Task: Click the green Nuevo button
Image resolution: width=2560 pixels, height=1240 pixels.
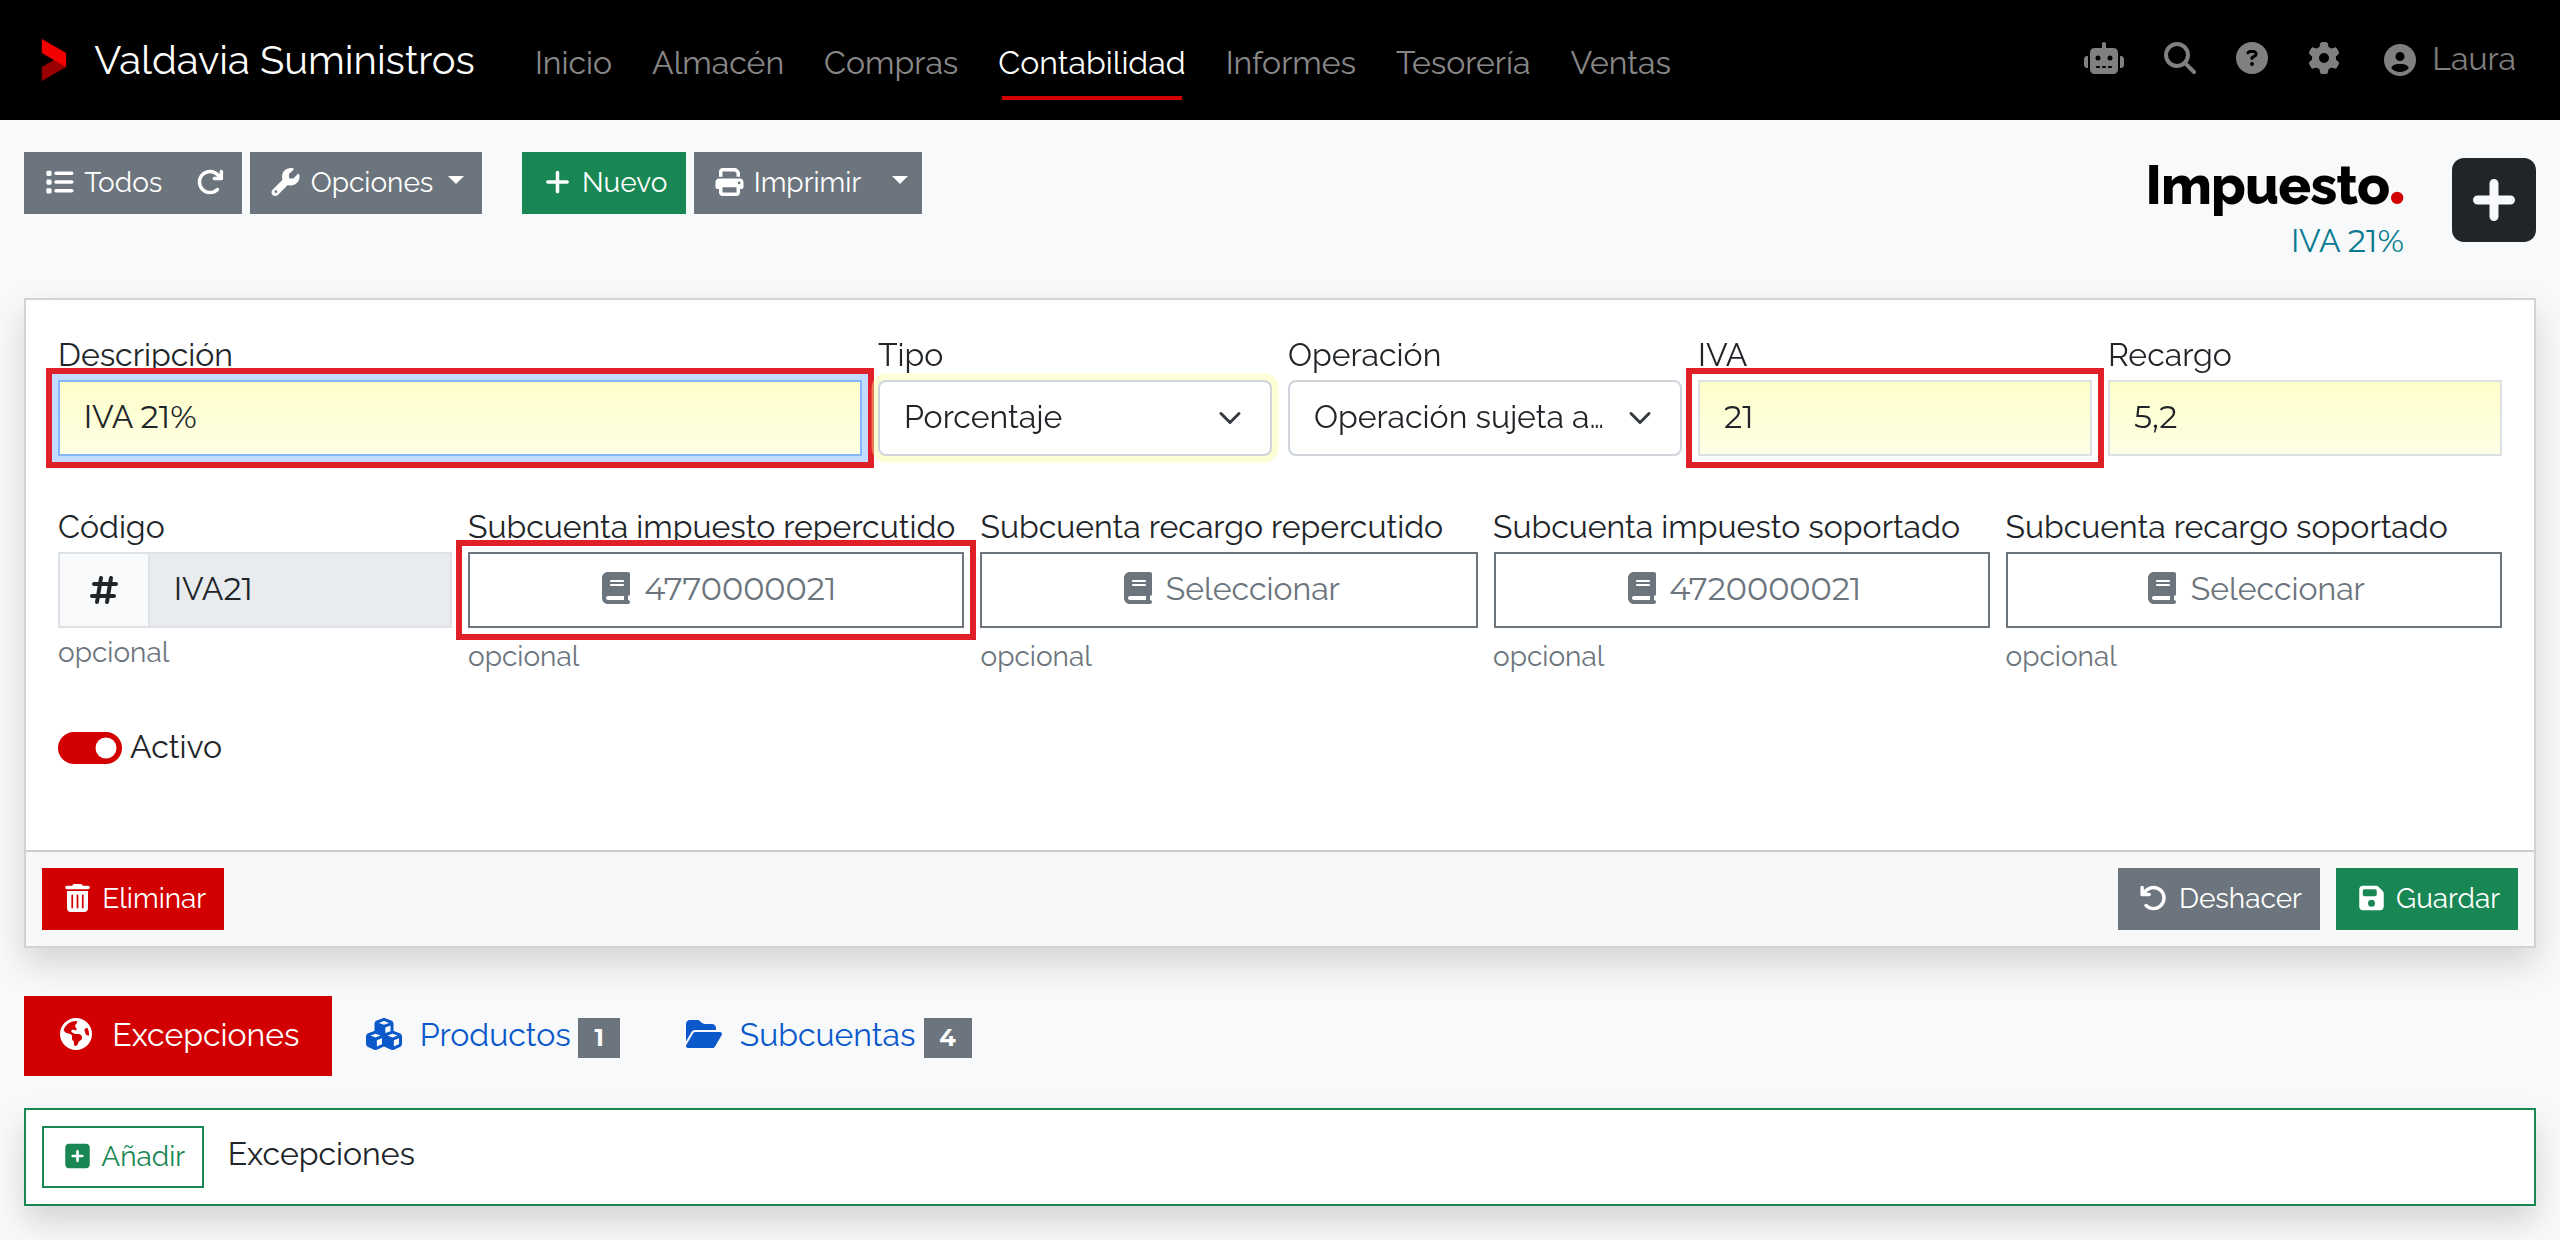Action: (604, 183)
